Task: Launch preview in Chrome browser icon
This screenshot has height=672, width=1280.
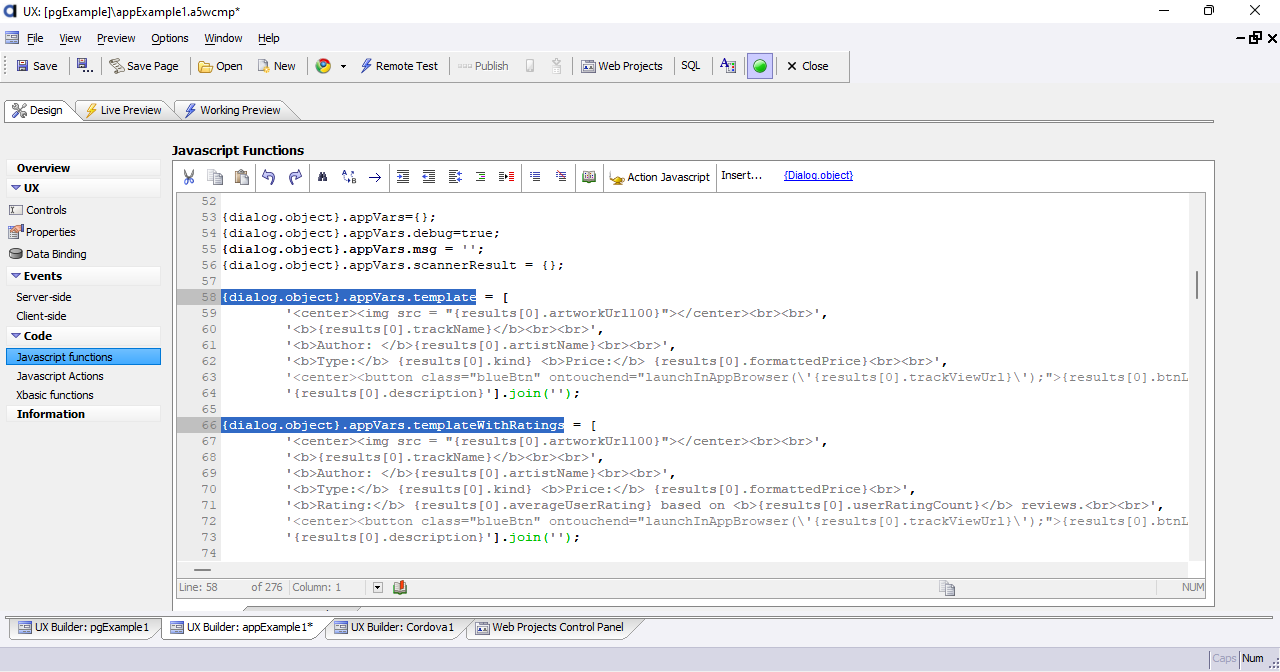Action: (323, 66)
